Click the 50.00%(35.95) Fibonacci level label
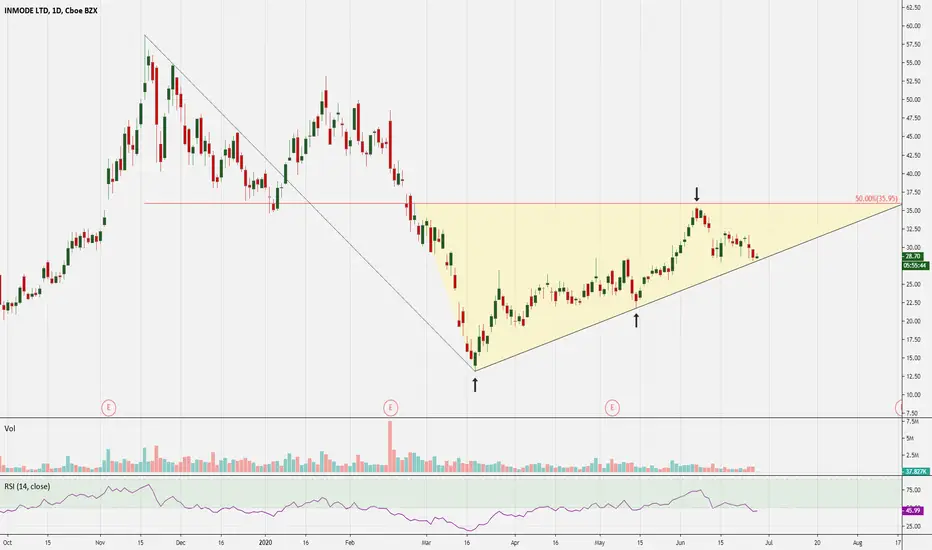 pos(876,199)
